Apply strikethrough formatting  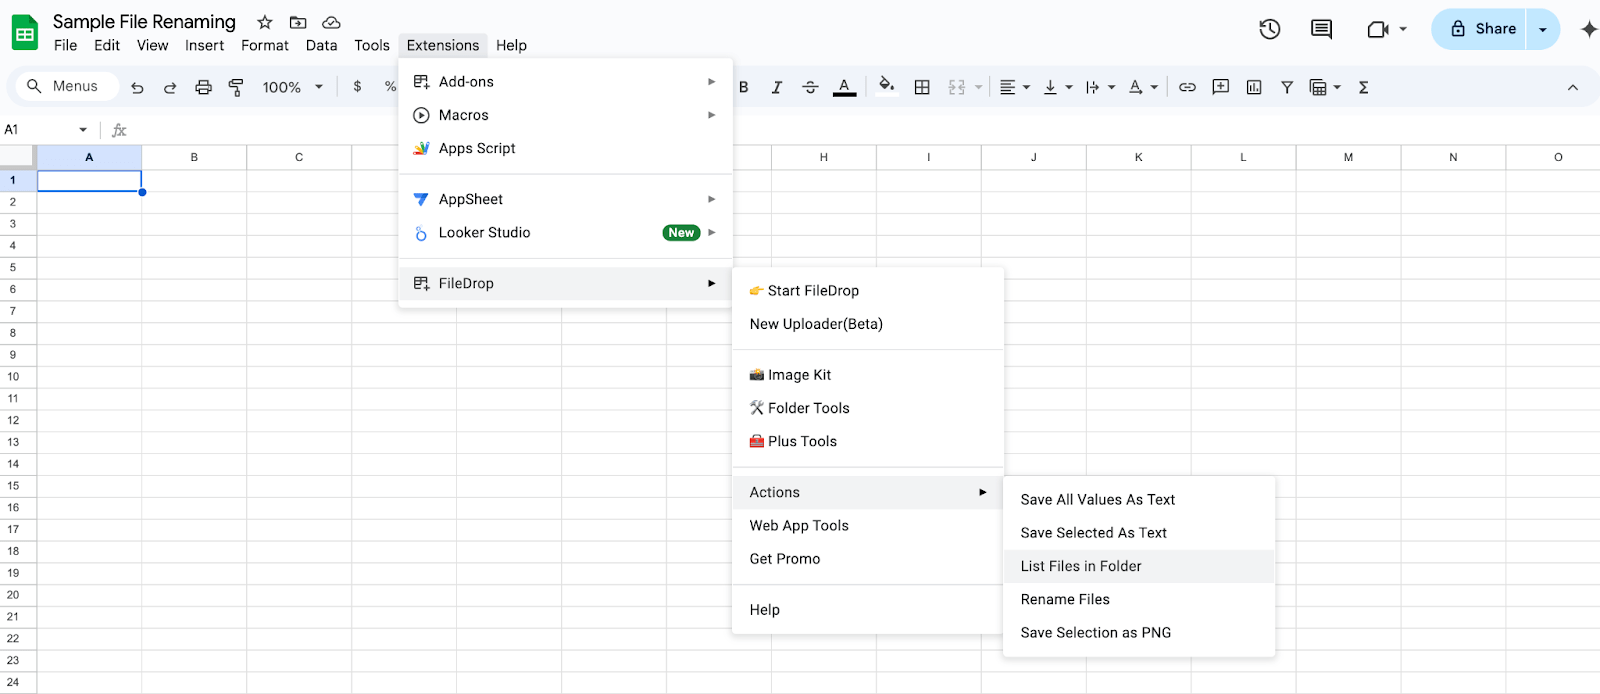pos(810,87)
